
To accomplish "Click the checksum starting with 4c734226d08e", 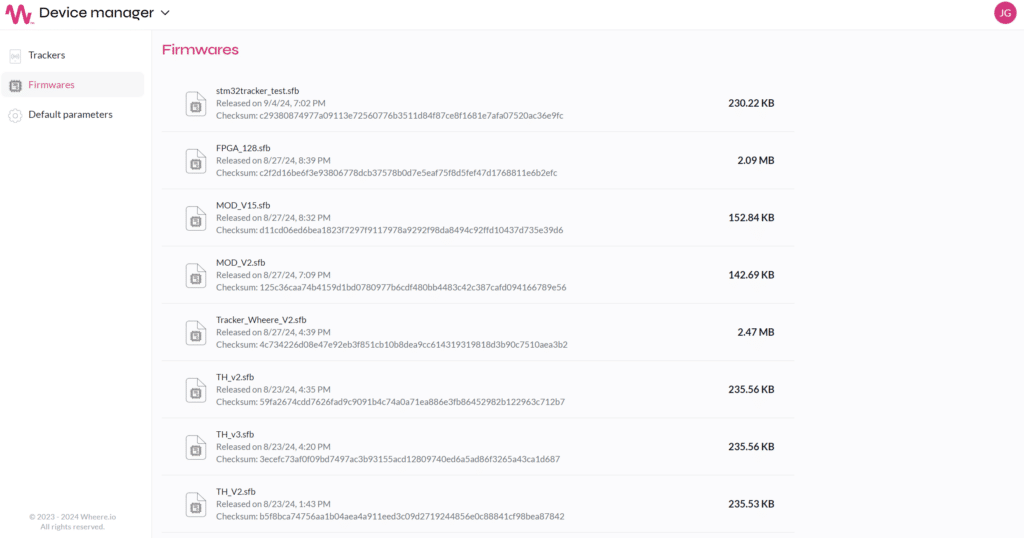I will 392,345.
